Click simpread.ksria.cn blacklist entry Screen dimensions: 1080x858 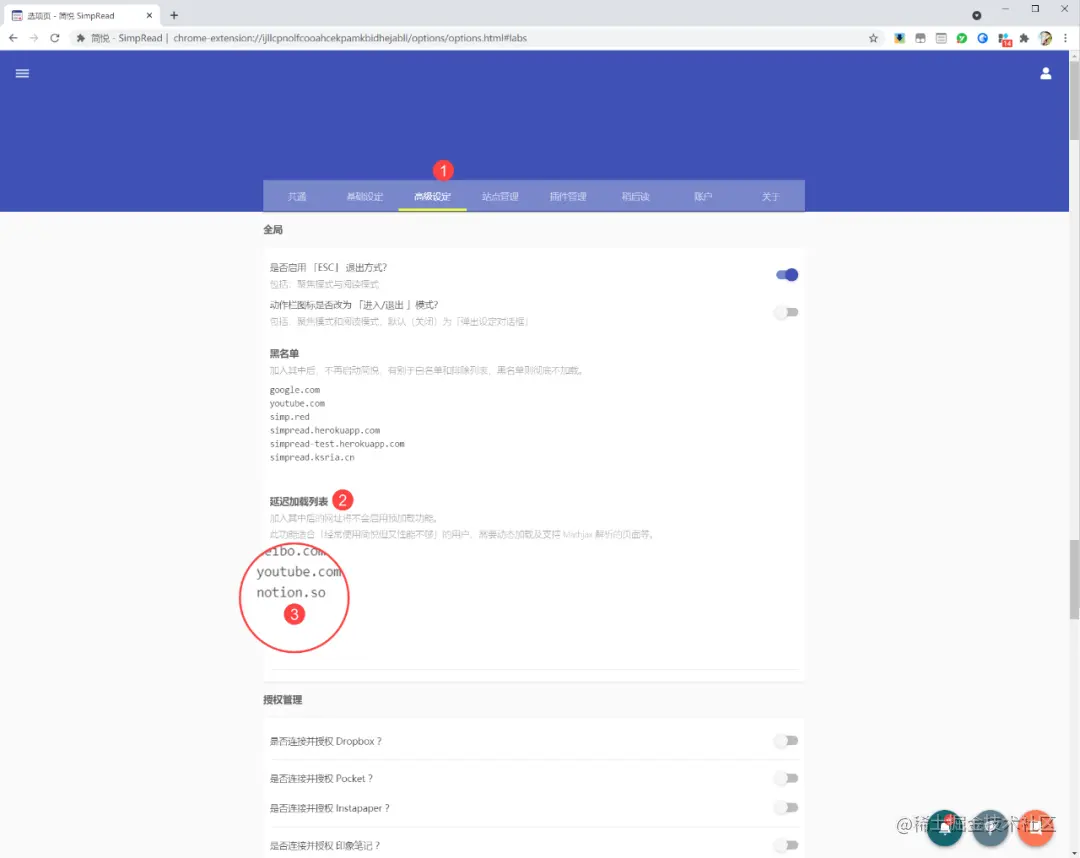[x=312, y=457]
